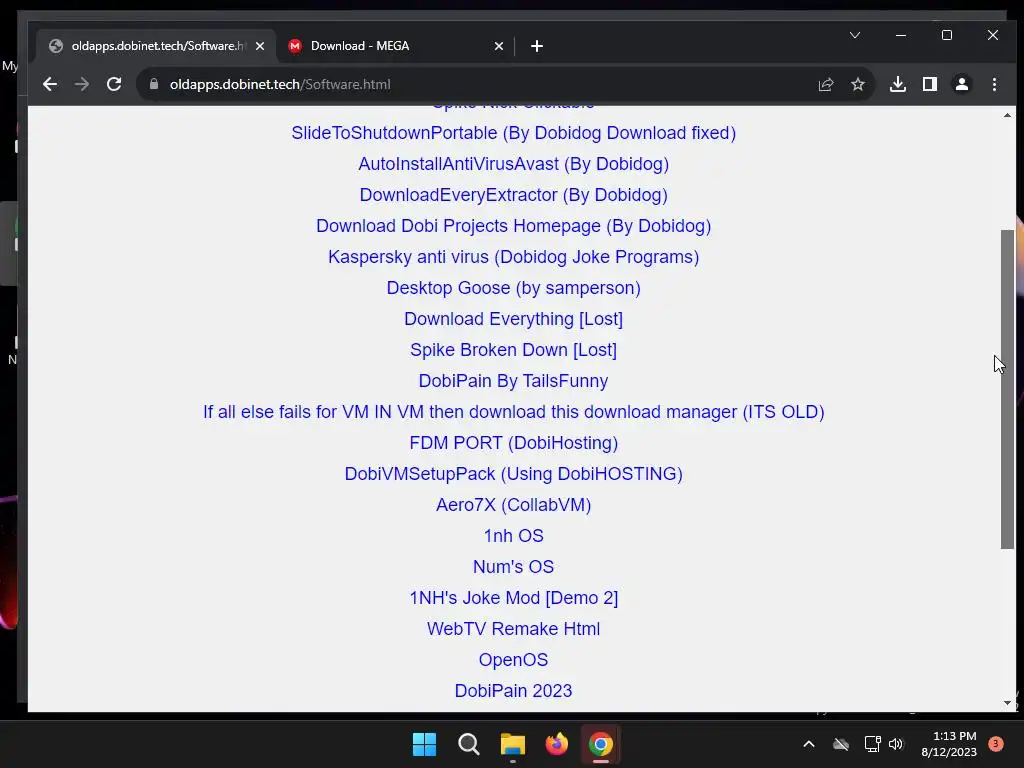
Task: Open Windows Search from the taskbar
Action: (x=469, y=744)
